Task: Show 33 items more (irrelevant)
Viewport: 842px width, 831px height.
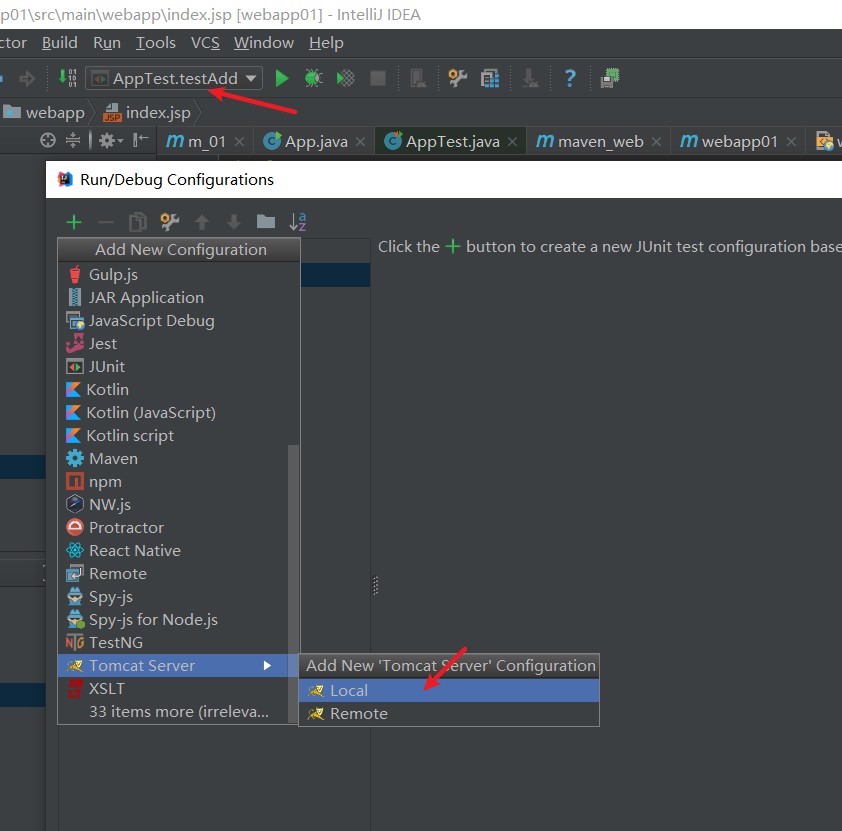Action: (173, 712)
